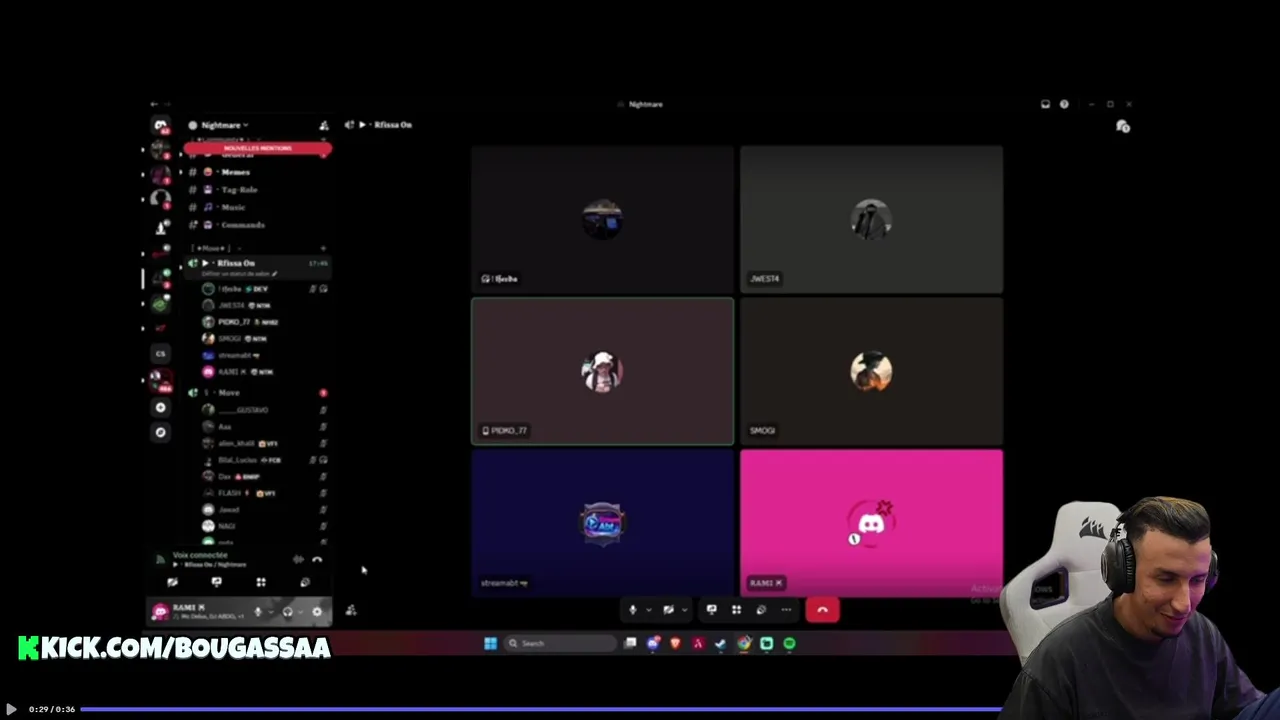Screen dimensions: 1280x720
Task: Open user settings gear icon
Action: tap(317, 611)
